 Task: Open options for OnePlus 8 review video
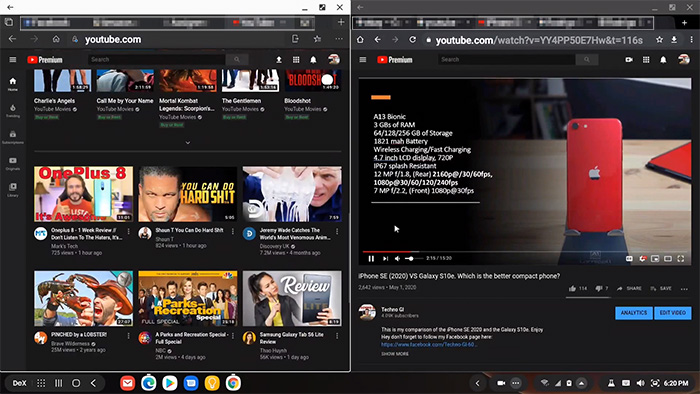coord(129,231)
